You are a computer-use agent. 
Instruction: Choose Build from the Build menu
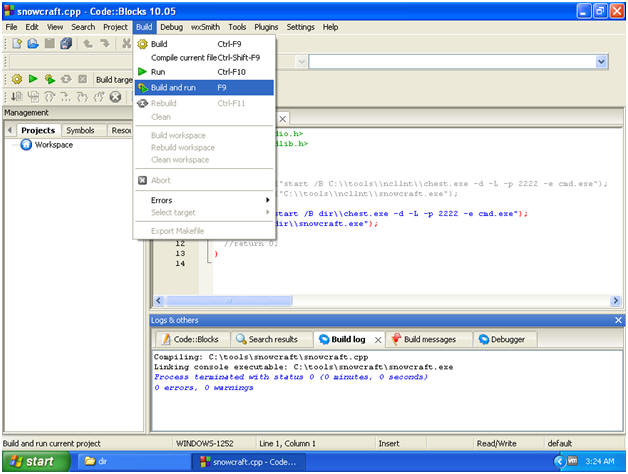click(x=204, y=44)
